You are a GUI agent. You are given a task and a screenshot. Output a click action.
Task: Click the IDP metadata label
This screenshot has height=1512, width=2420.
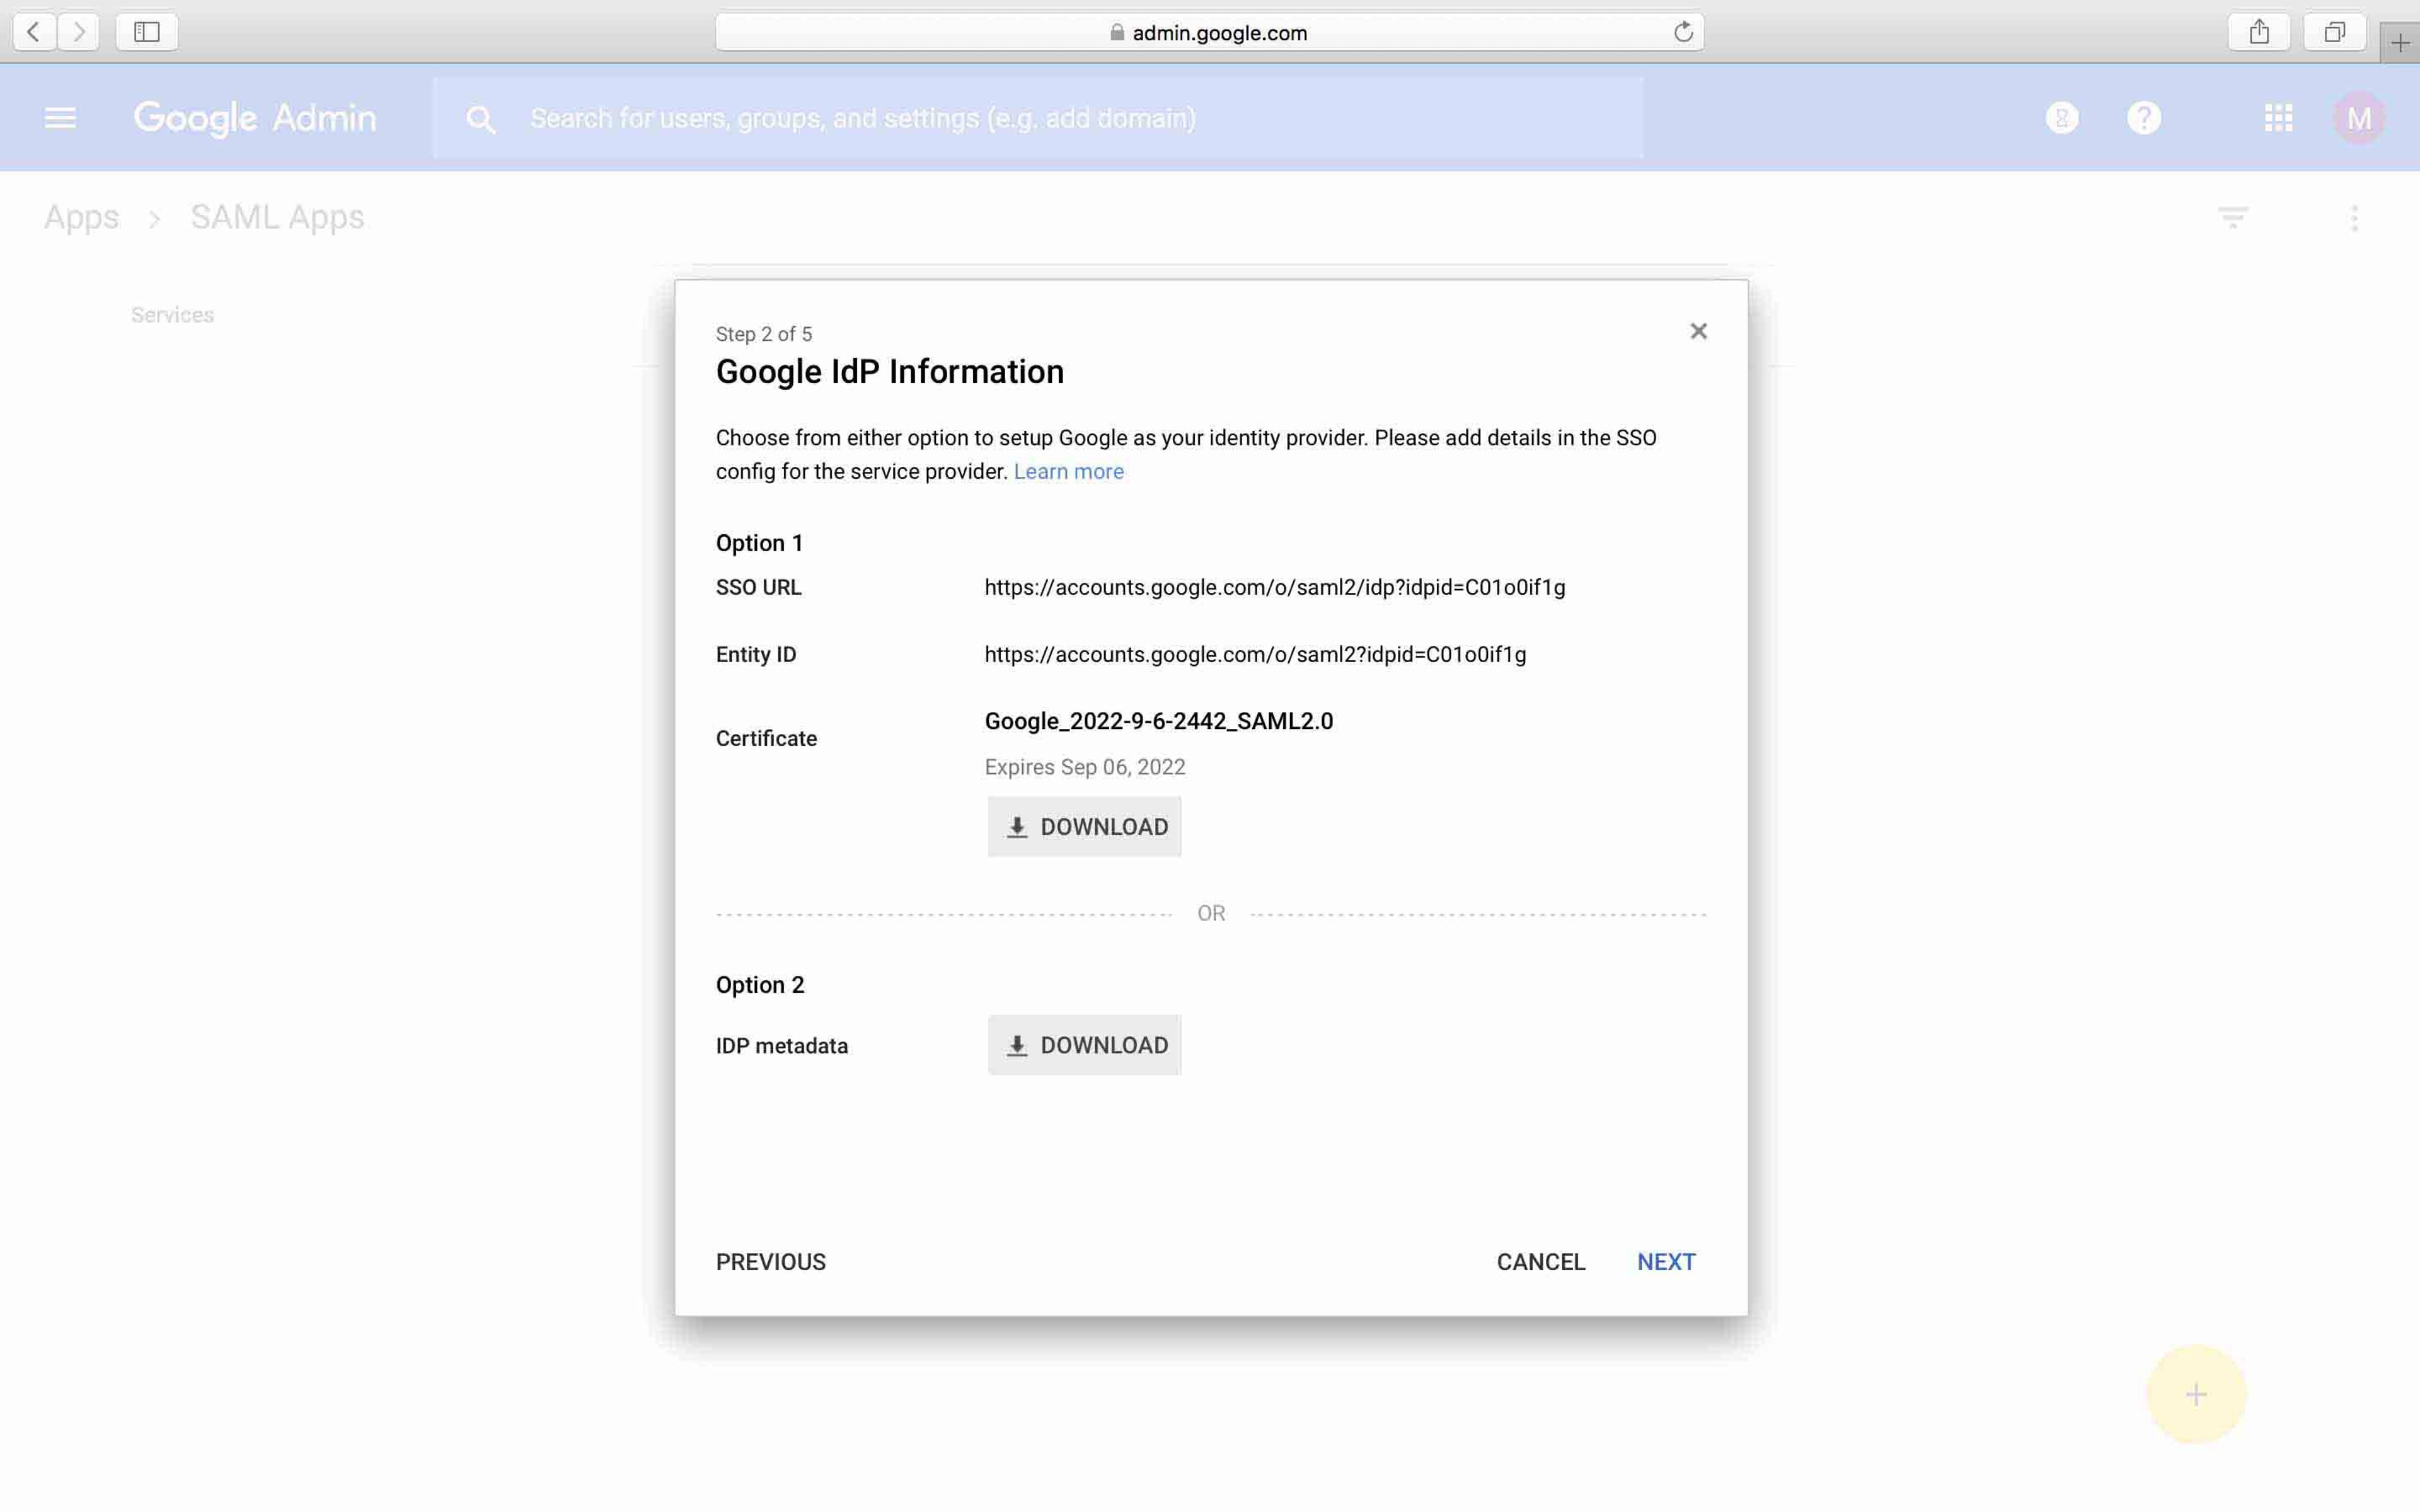click(782, 1046)
